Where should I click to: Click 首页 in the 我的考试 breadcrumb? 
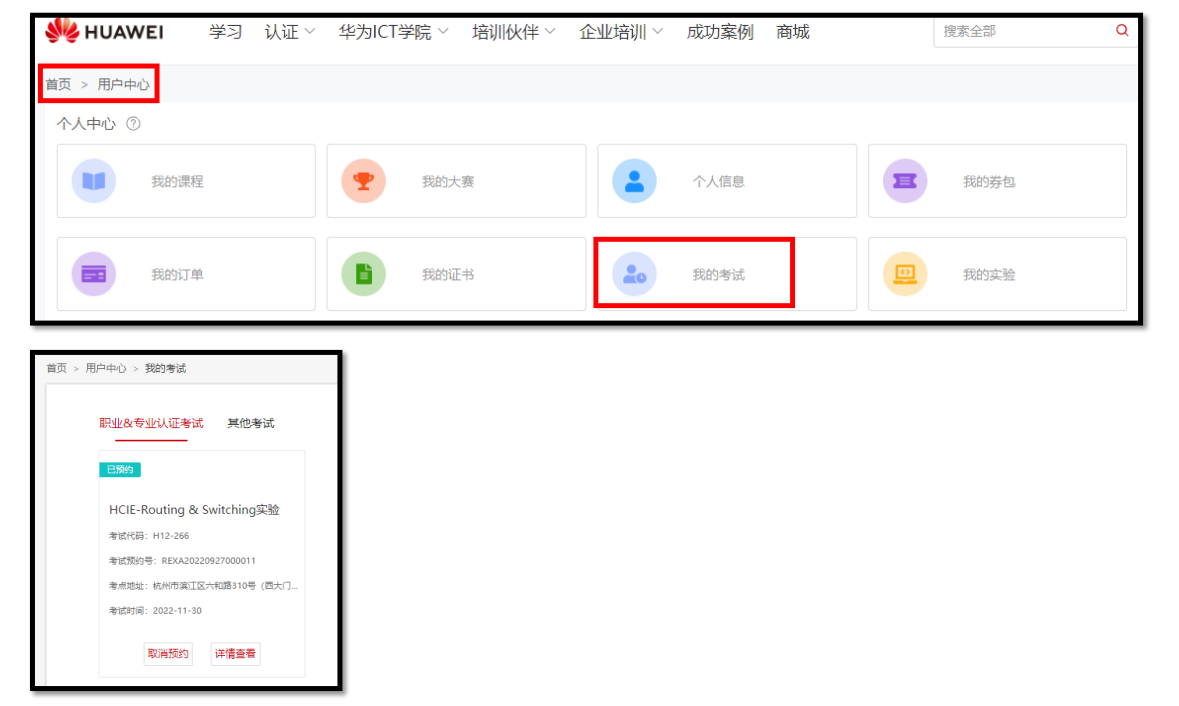(x=56, y=368)
